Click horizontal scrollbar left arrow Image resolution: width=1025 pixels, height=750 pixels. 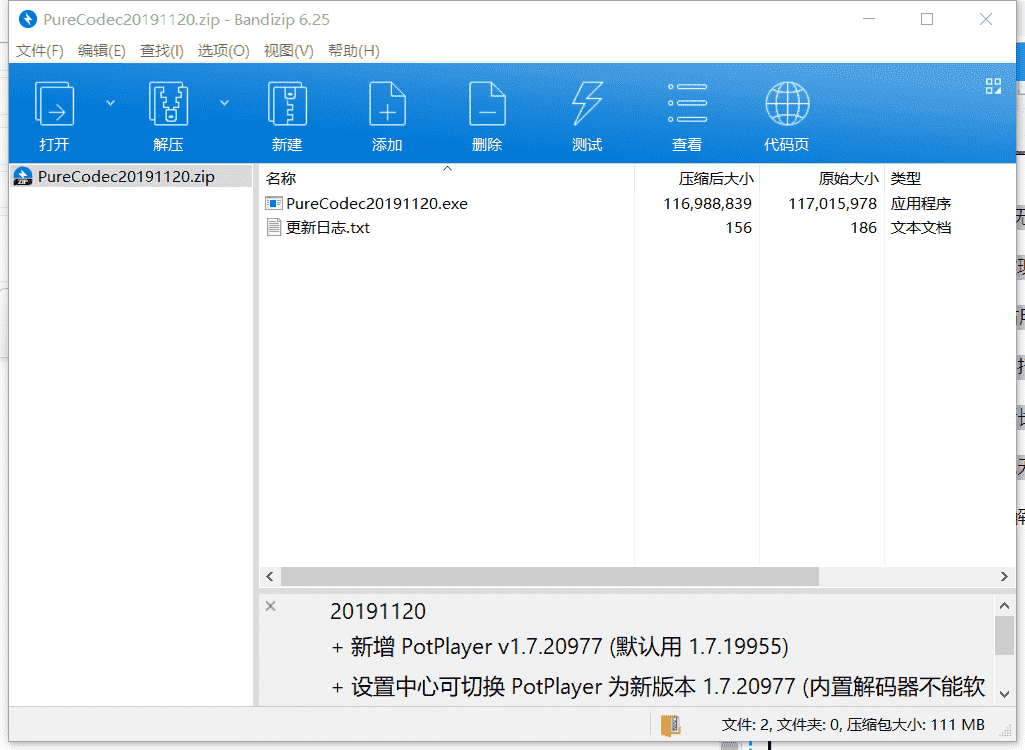pos(270,576)
